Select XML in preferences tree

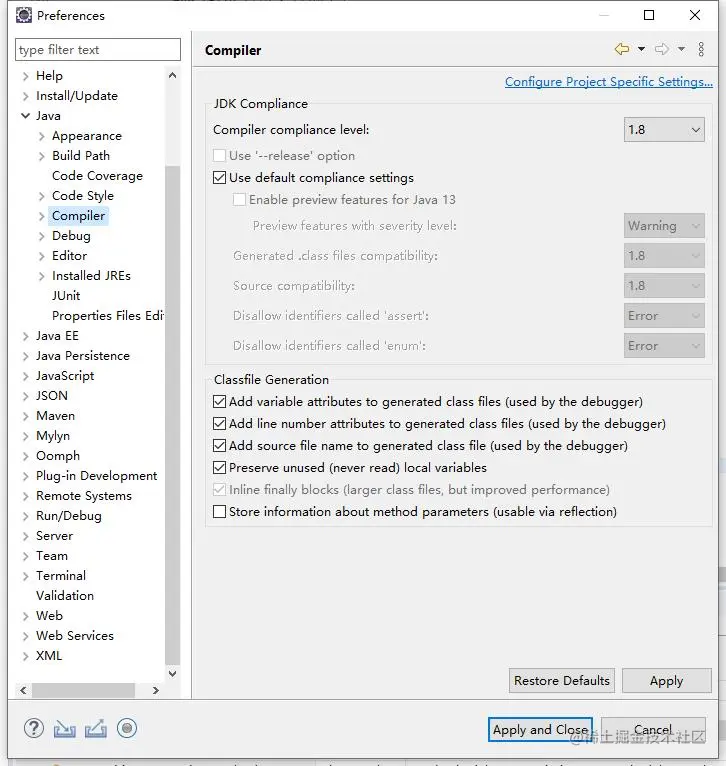(49, 656)
